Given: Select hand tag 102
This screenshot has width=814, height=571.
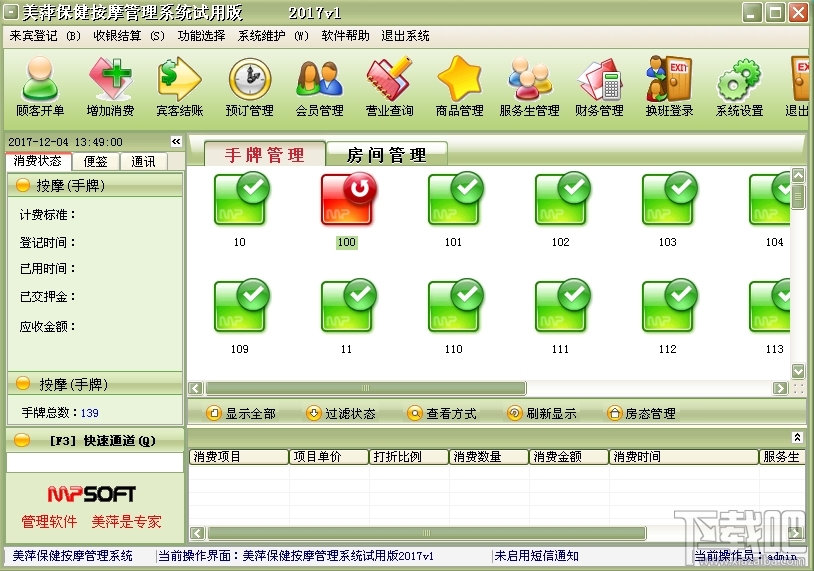Looking at the screenshot, I should click(562, 200).
